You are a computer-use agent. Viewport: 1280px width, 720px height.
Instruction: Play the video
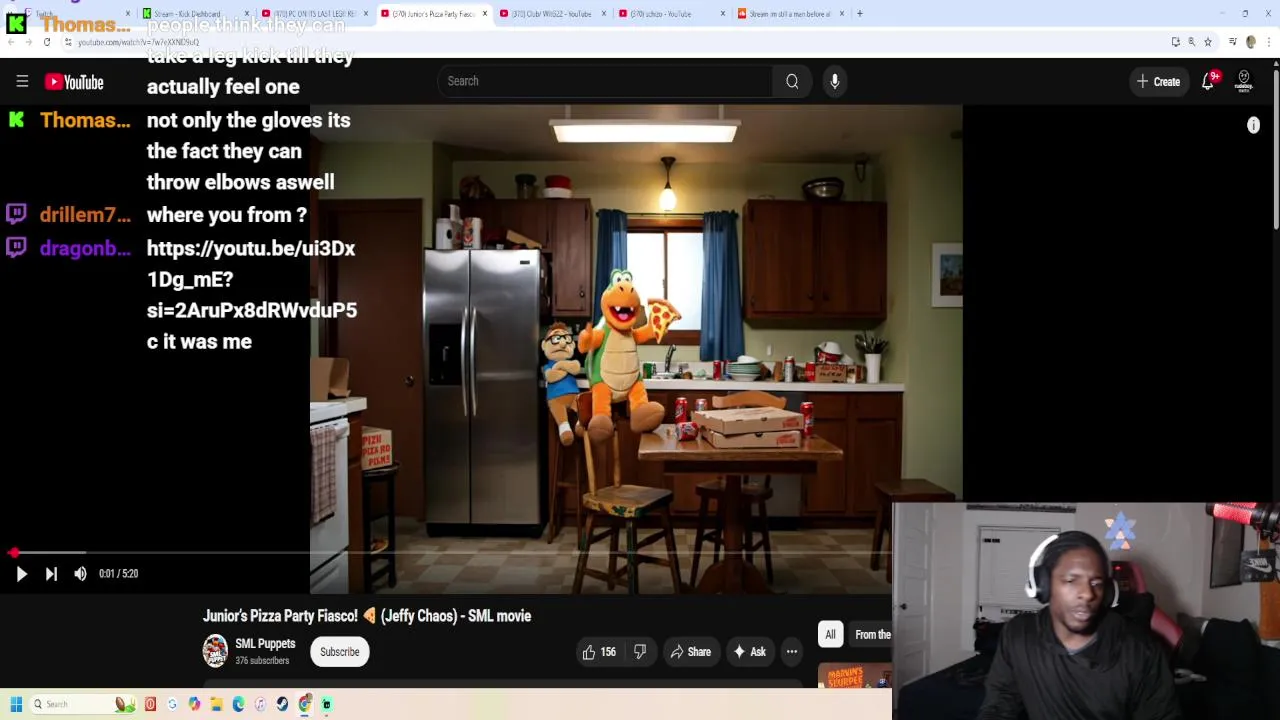21,574
